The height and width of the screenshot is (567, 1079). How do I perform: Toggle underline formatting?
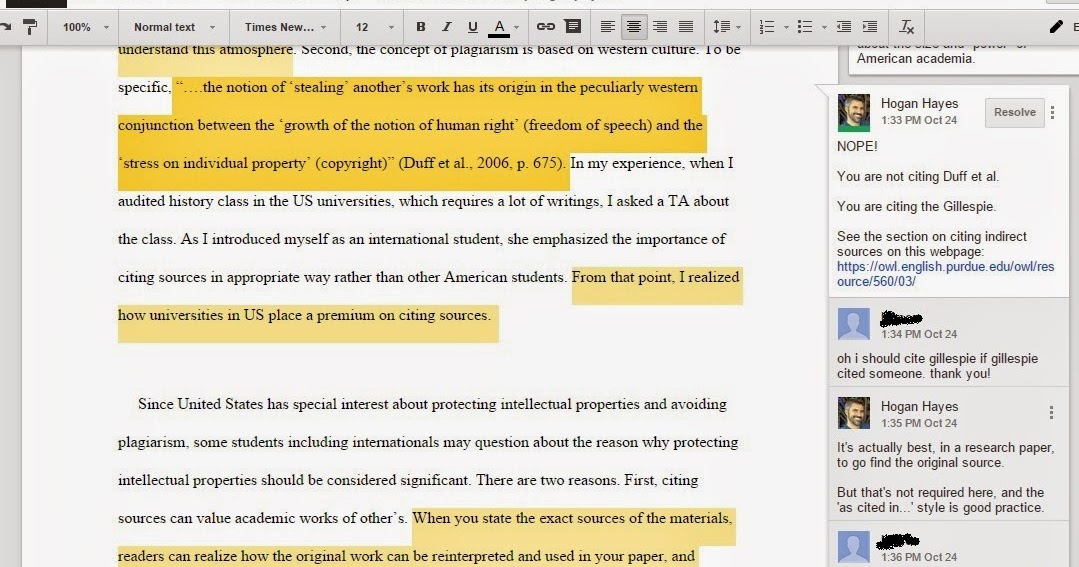(473, 27)
